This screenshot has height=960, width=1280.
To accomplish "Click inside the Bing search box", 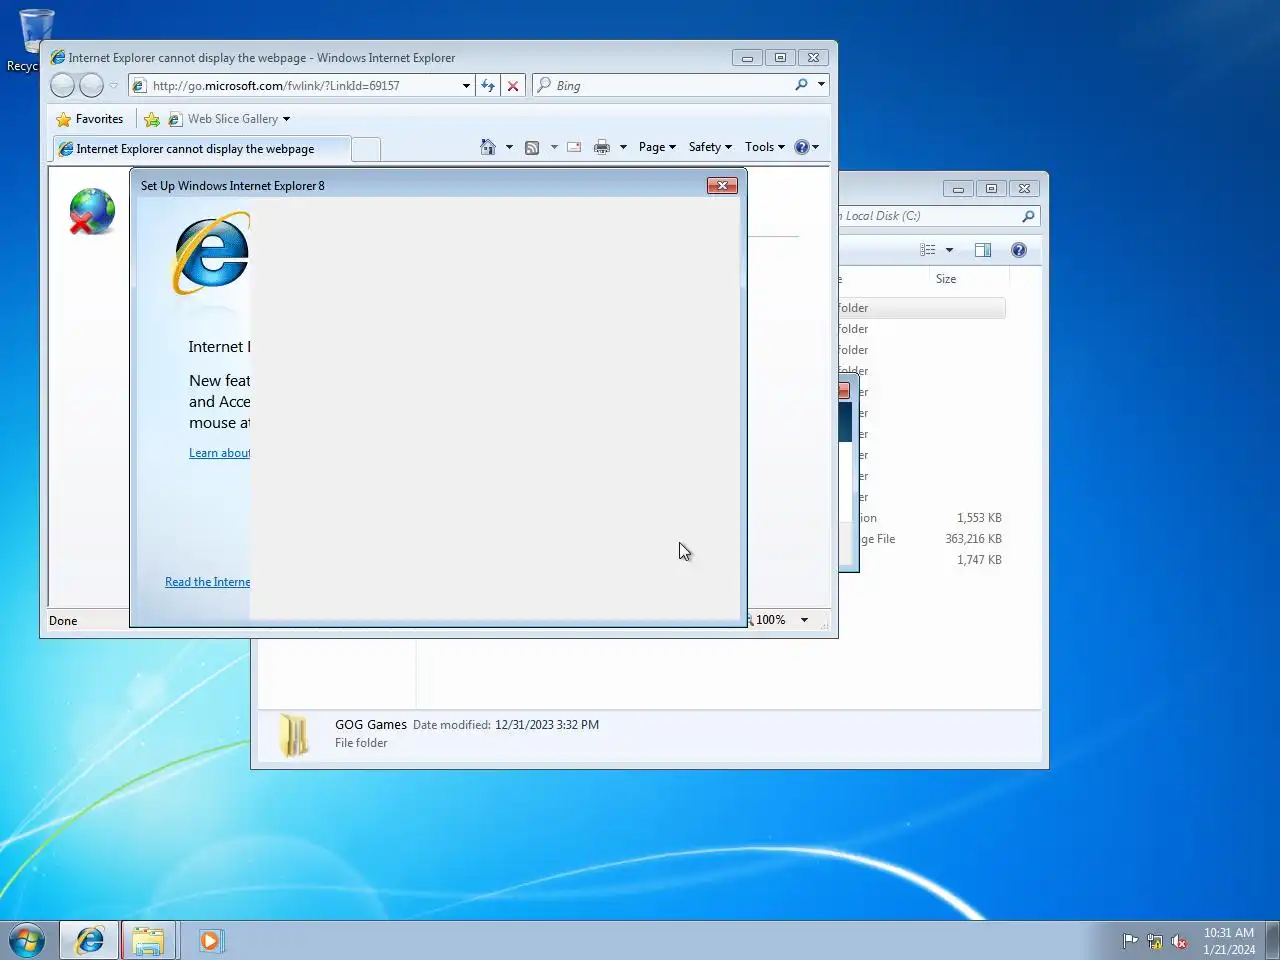I will pyautogui.click(x=660, y=86).
